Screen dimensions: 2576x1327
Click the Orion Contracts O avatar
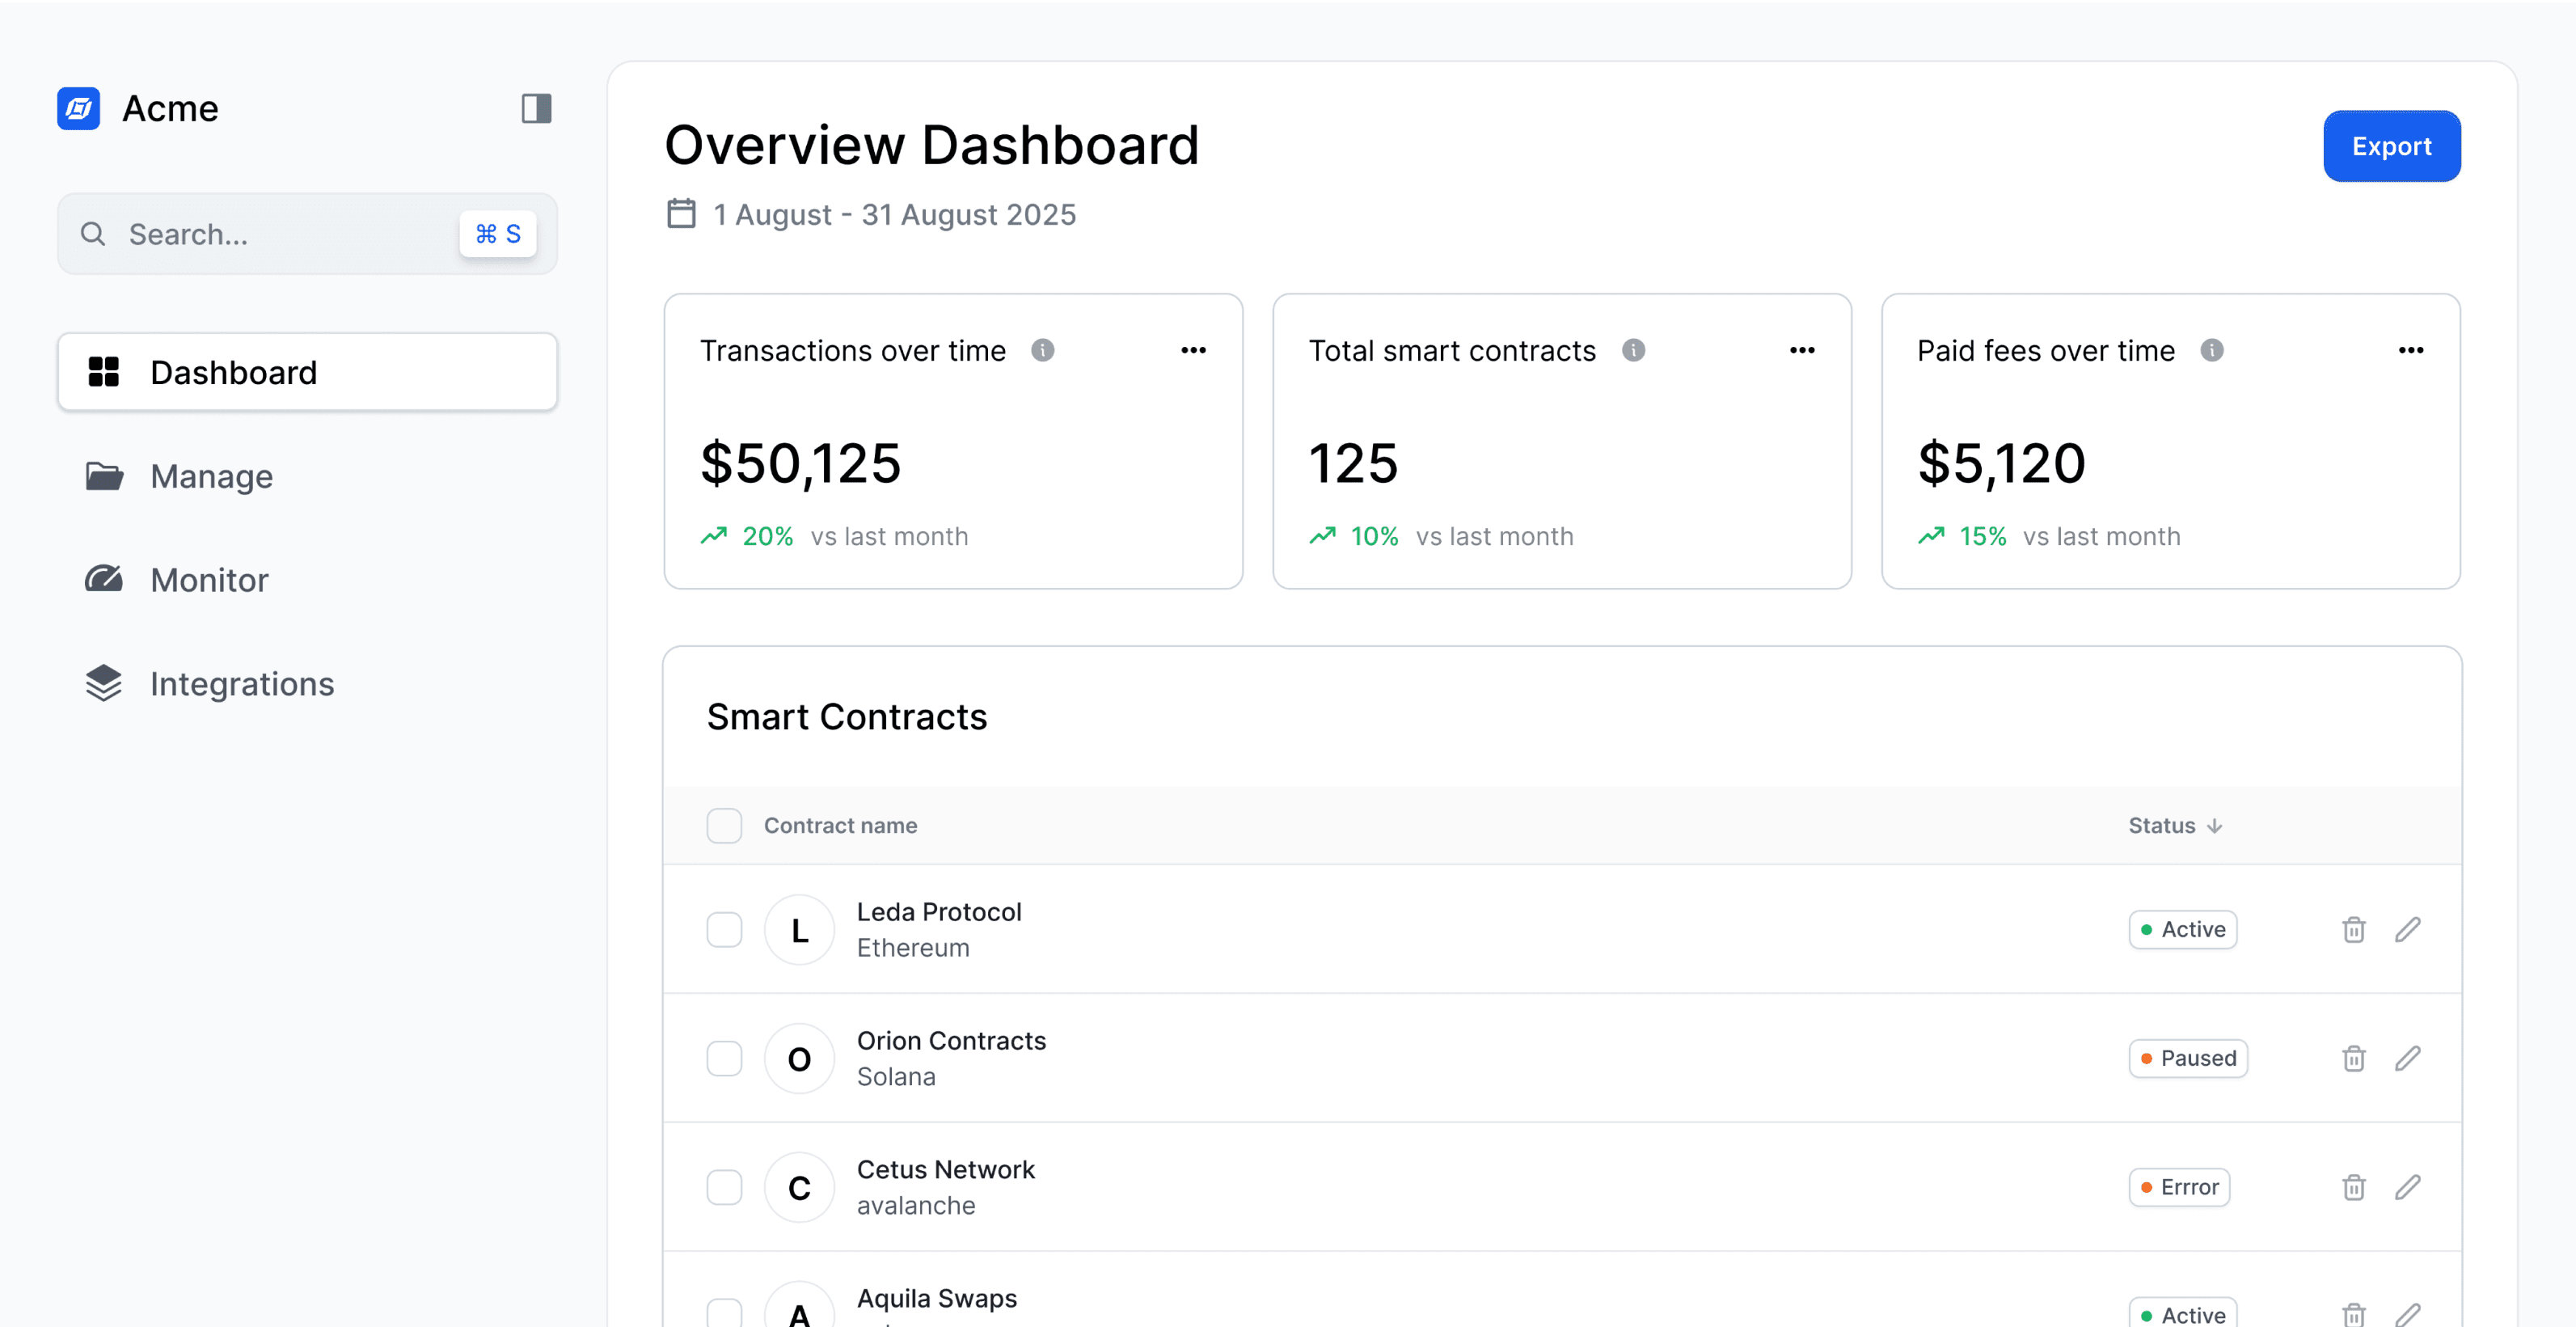[x=799, y=1058]
